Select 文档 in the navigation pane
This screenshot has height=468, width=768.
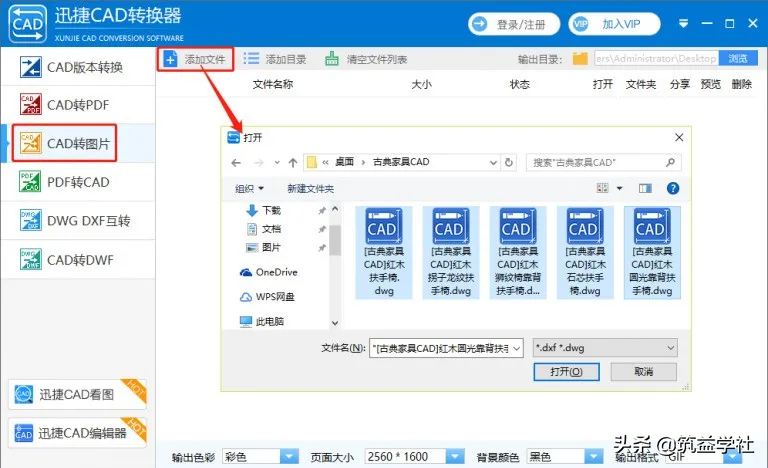[x=264, y=229]
